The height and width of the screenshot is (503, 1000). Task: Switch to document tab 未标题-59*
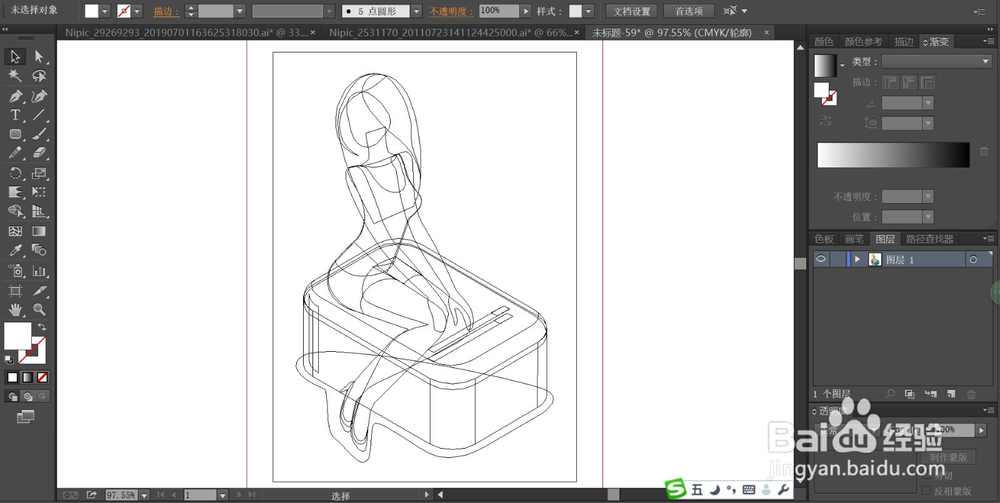[x=672, y=33]
